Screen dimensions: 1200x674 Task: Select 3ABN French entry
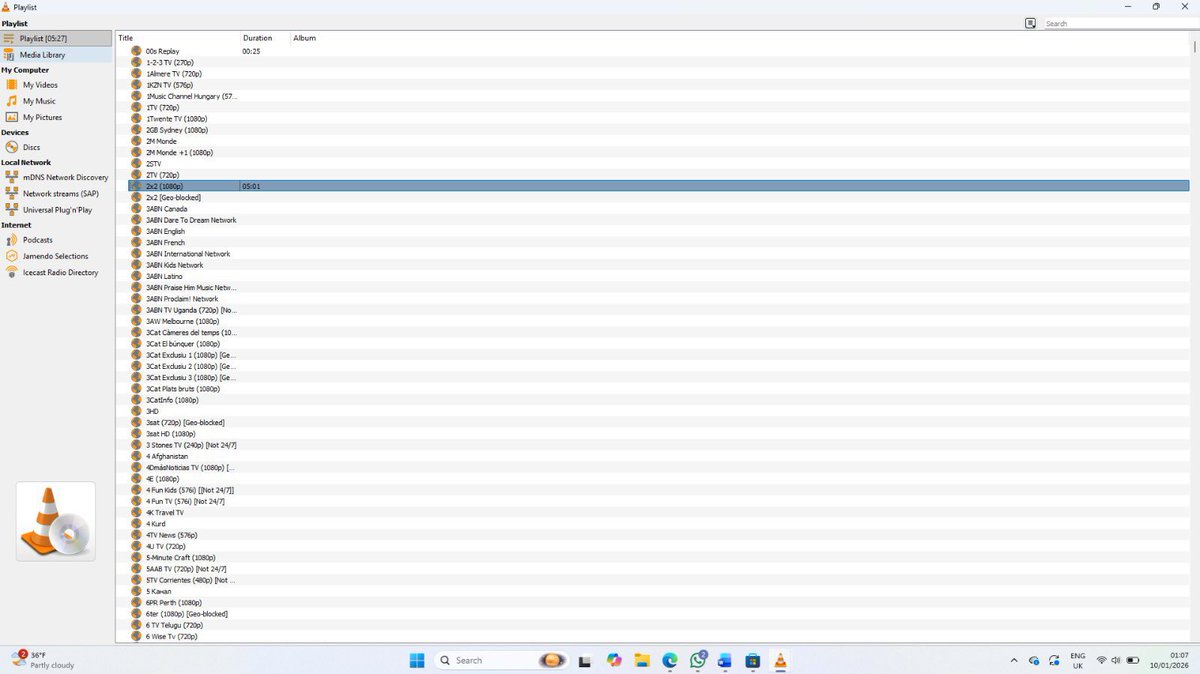coord(166,242)
